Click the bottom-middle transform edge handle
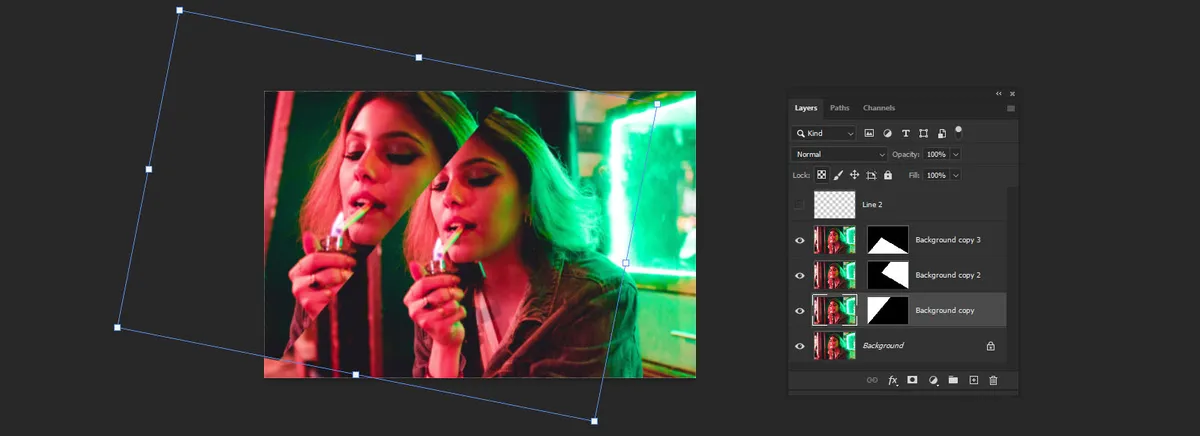The width and height of the screenshot is (1200, 436). point(356,374)
